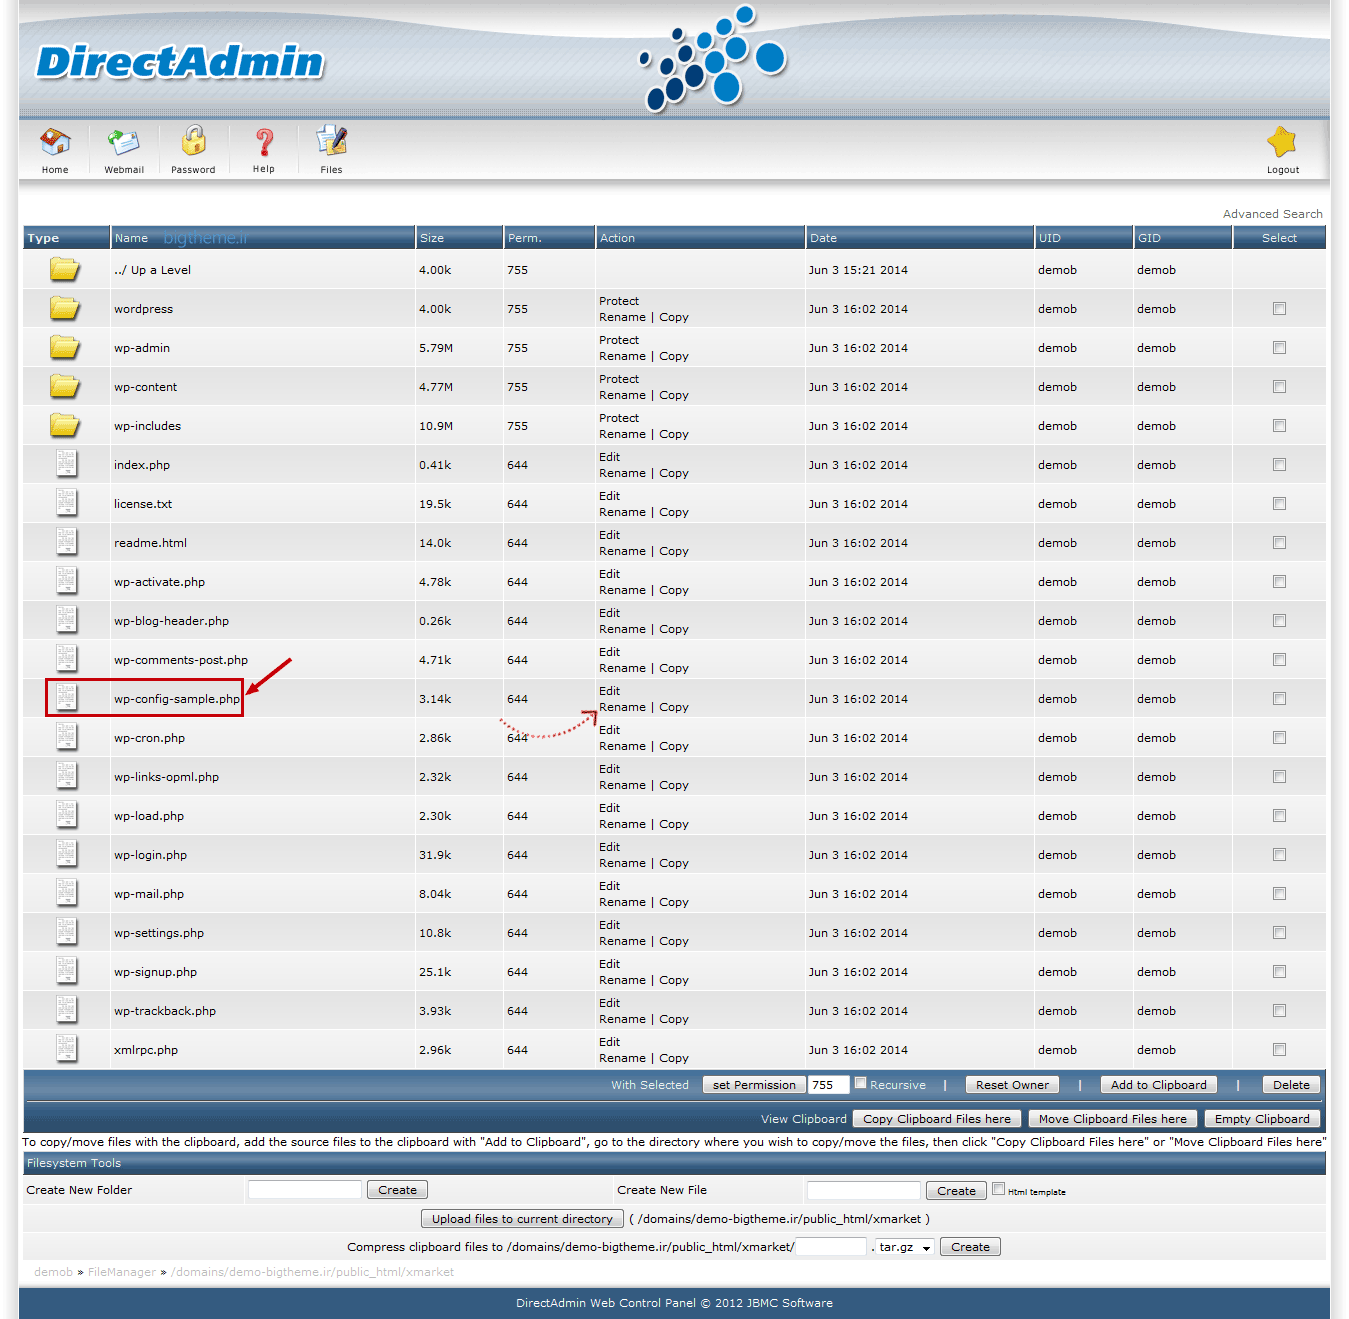This screenshot has width=1349, height=1319.
Task: Toggle the Html template checkbox
Action: coord(998,1189)
